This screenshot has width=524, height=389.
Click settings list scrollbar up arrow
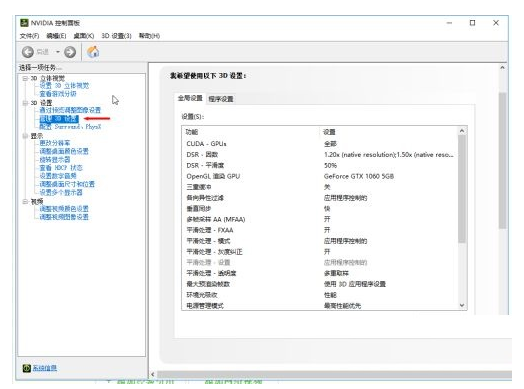pos(462,131)
